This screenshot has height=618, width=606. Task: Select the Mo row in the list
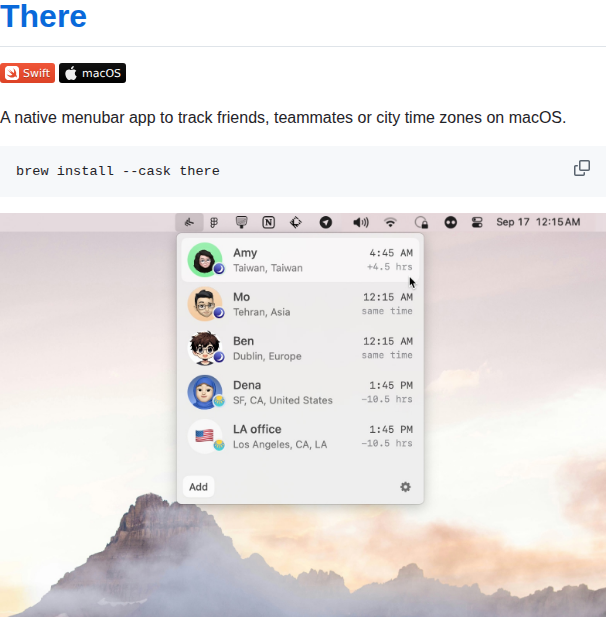(300, 304)
